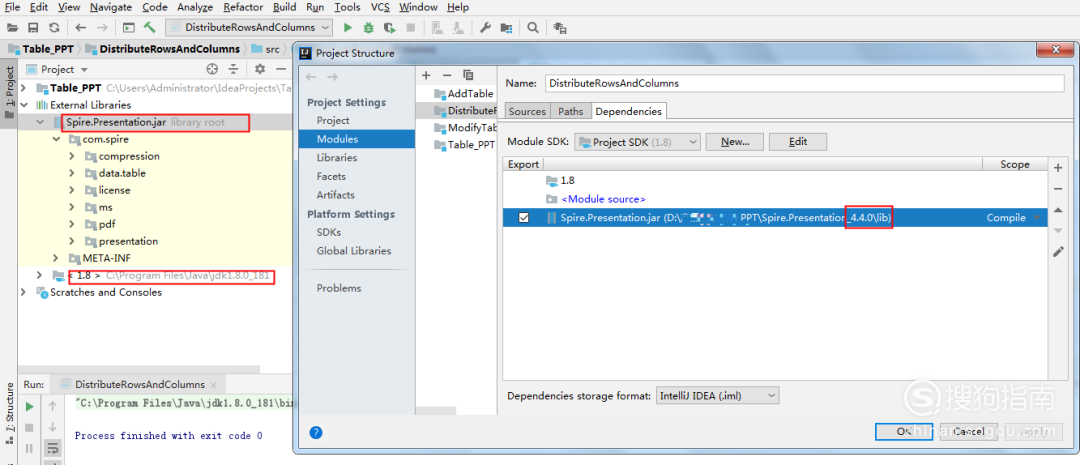Select the DistributeRowsAndColumns Run tab
The width and height of the screenshot is (1080, 465).
click(140, 384)
